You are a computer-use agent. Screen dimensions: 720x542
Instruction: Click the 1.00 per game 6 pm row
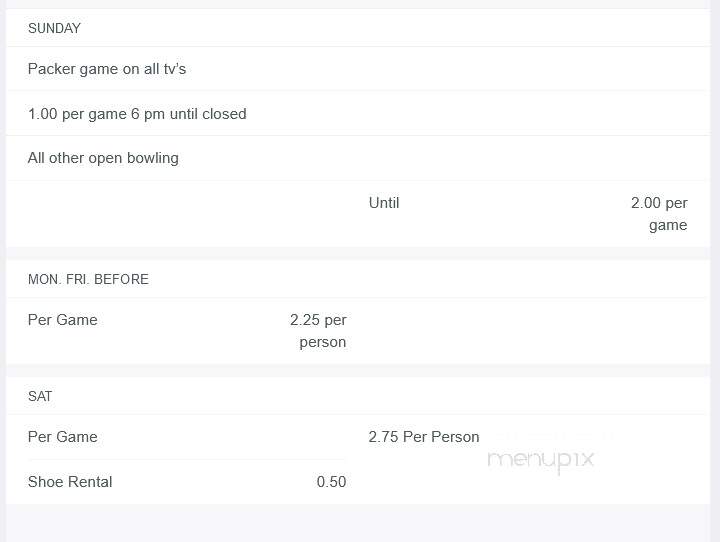point(358,113)
